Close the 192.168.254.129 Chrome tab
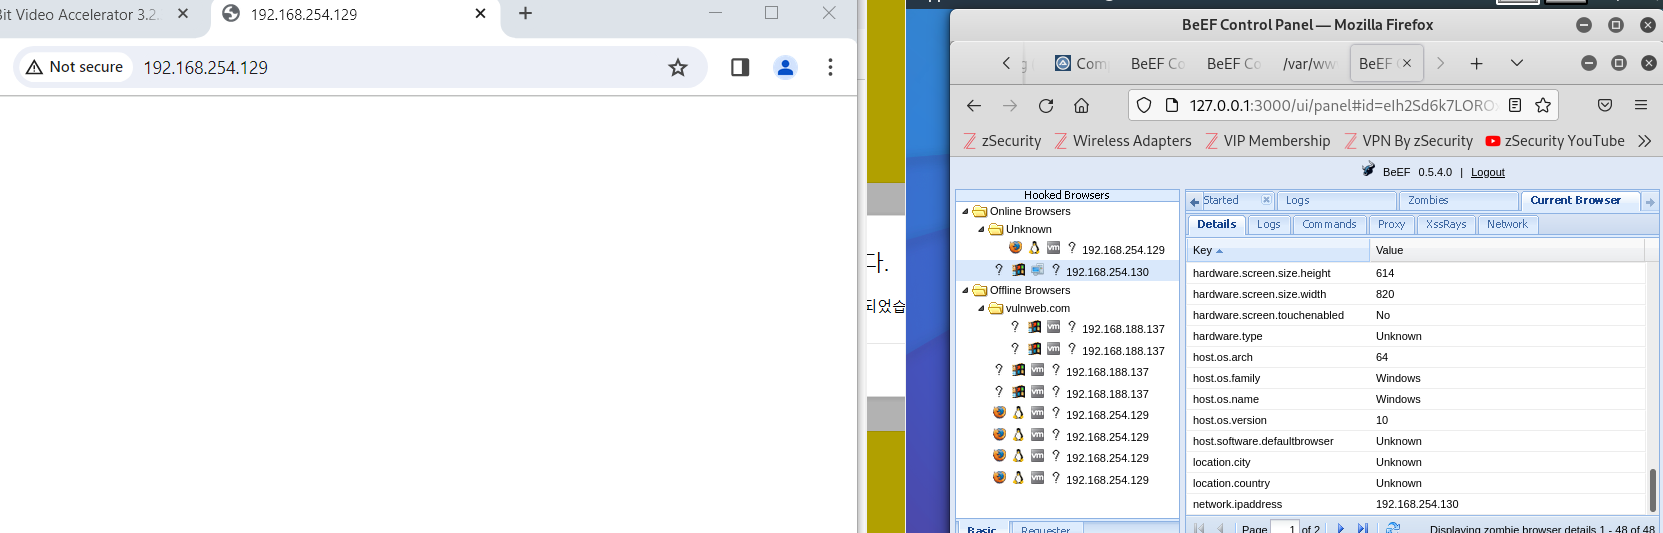Image resolution: width=1663 pixels, height=533 pixels. [x=481, y=14]
